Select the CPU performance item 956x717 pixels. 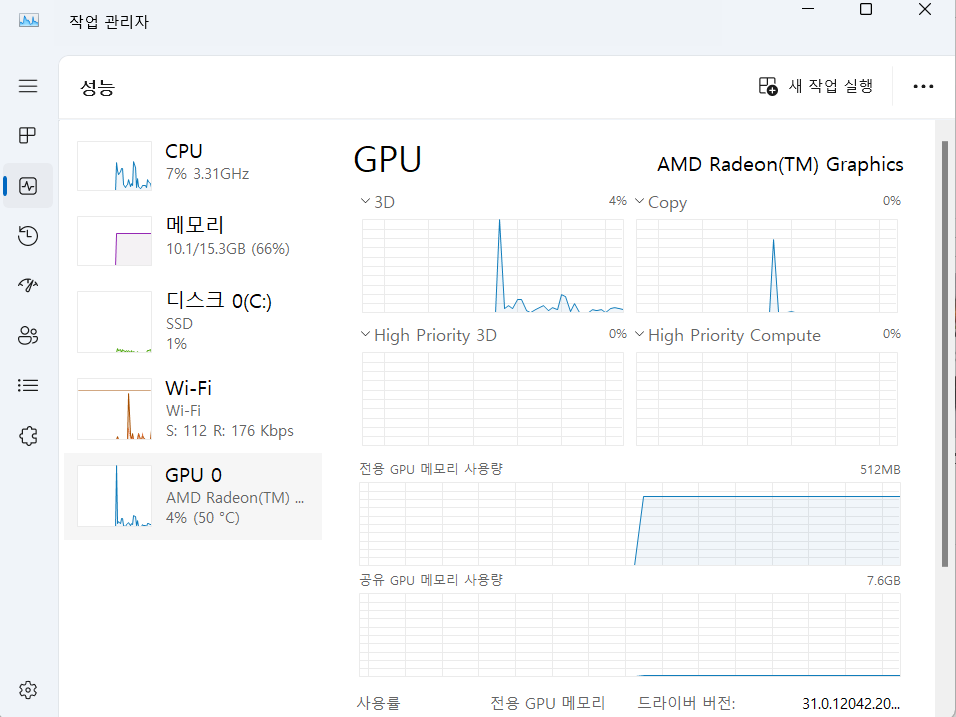coord(193,166)
